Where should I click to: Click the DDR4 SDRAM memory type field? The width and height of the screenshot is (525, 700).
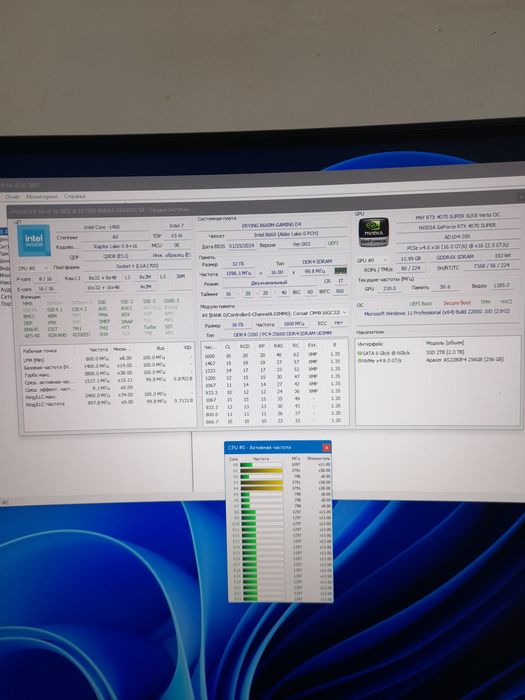click(x=317, y=262)
